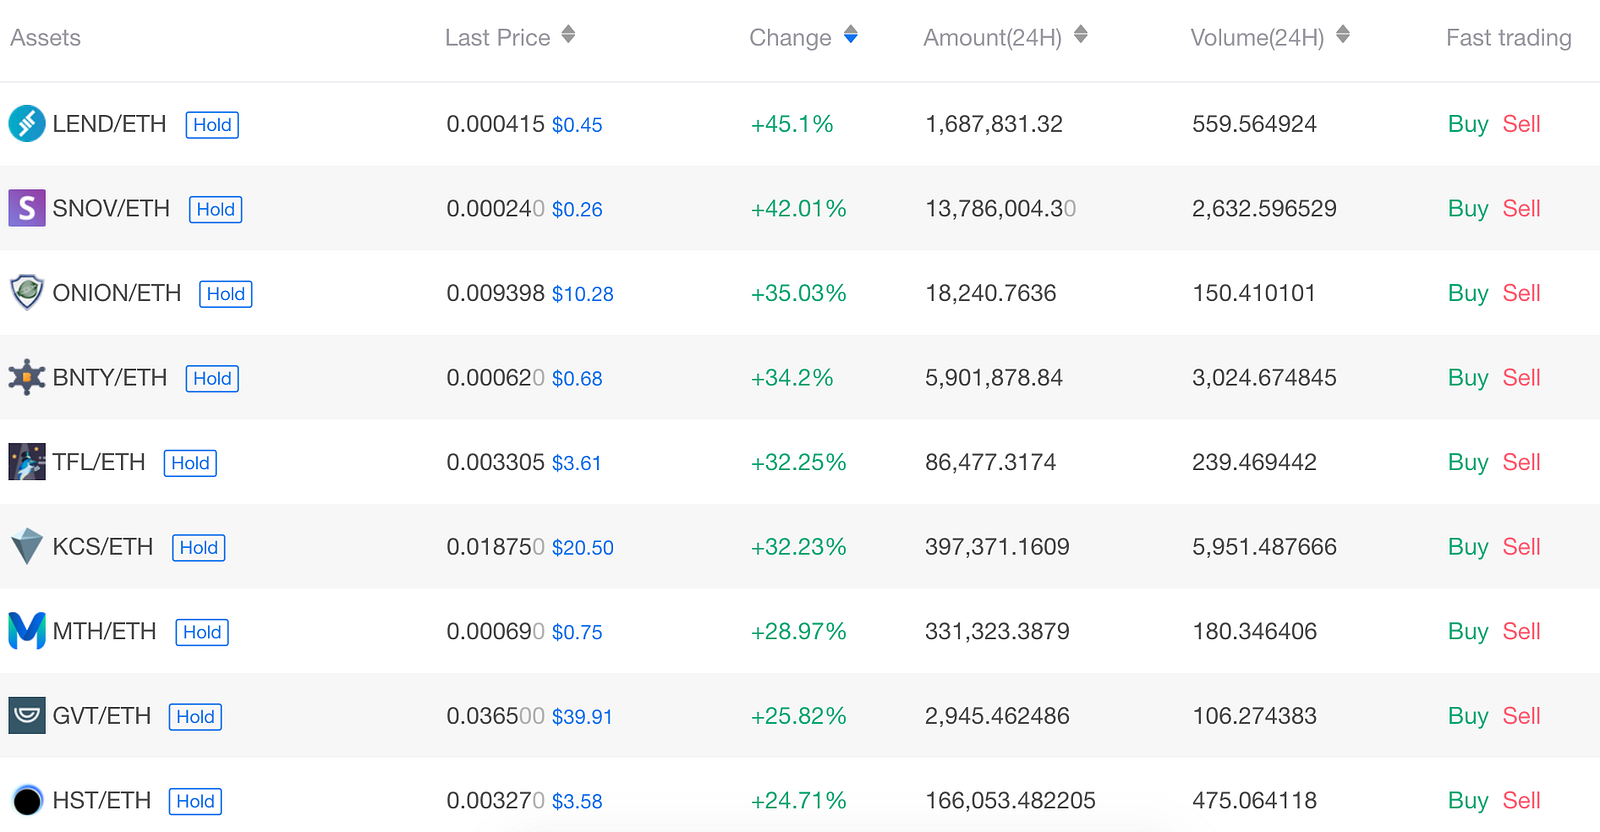Sell SNOV/ETH via fast trading
This screenshot has width=1600, height=832.
click(x=1521, y=208)
